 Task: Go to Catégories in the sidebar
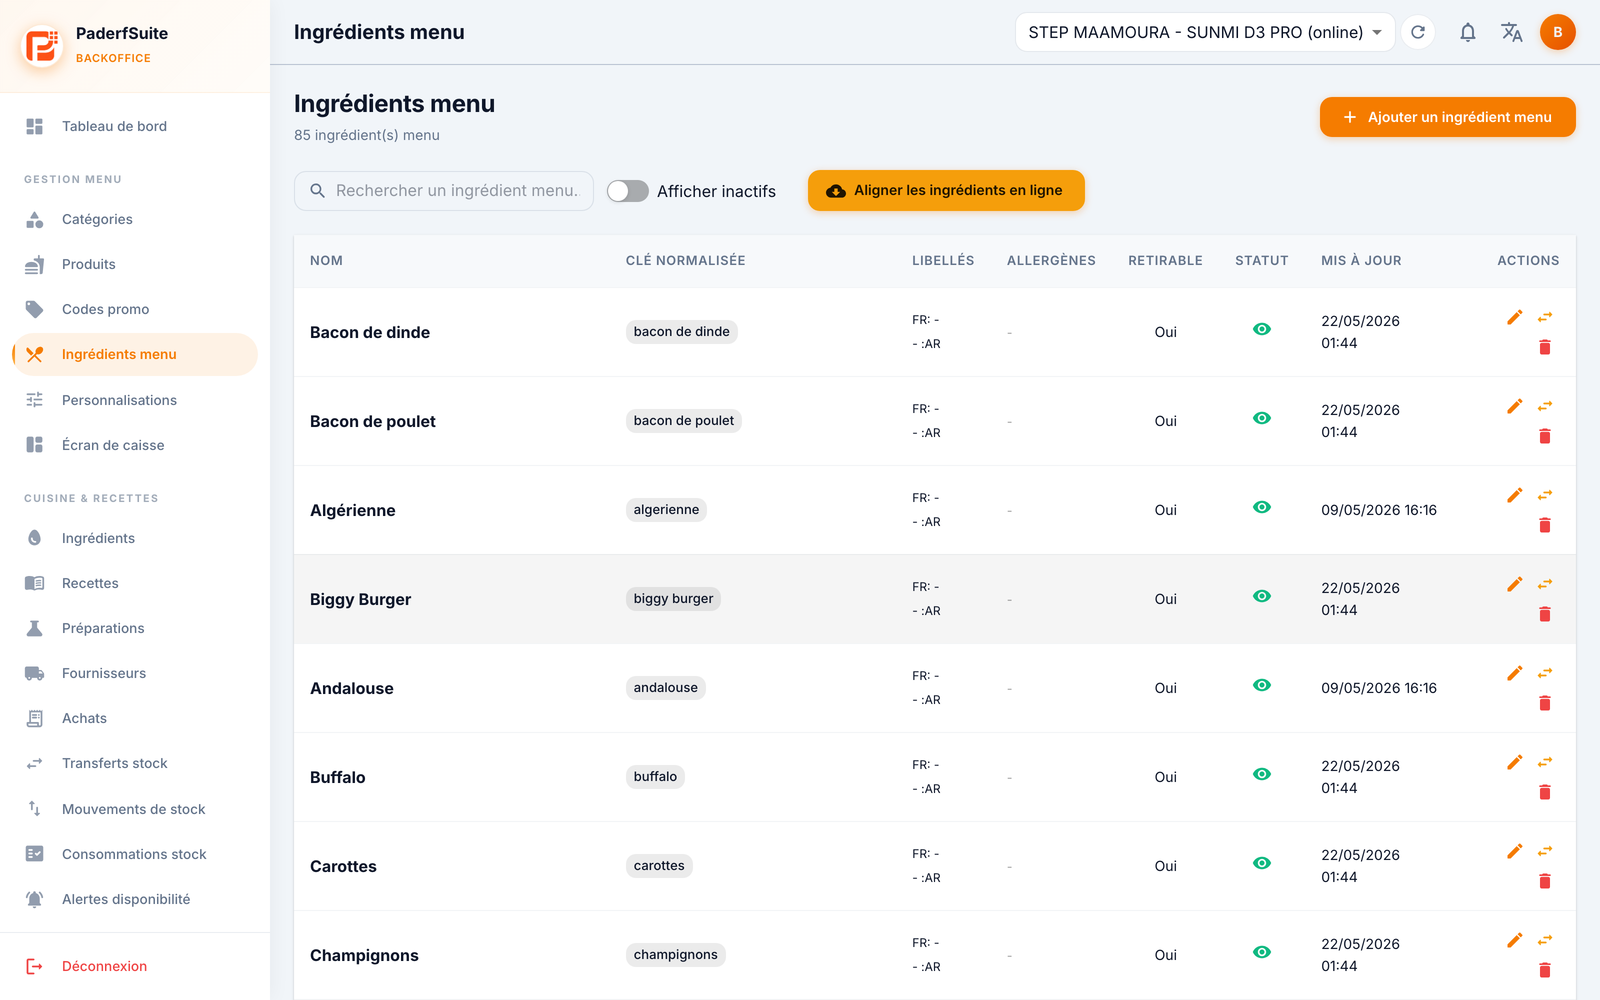135,219
